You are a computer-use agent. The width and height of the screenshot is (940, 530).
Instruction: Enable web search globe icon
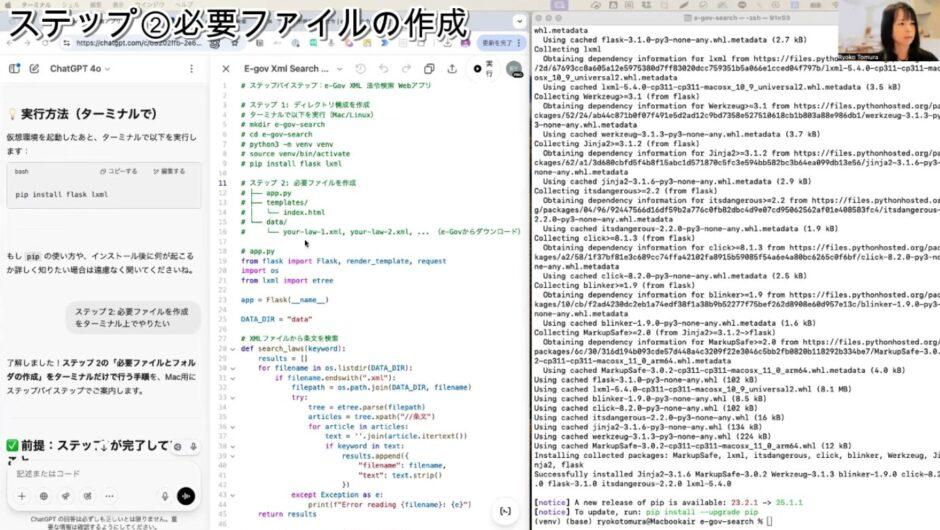coord(43,496)
